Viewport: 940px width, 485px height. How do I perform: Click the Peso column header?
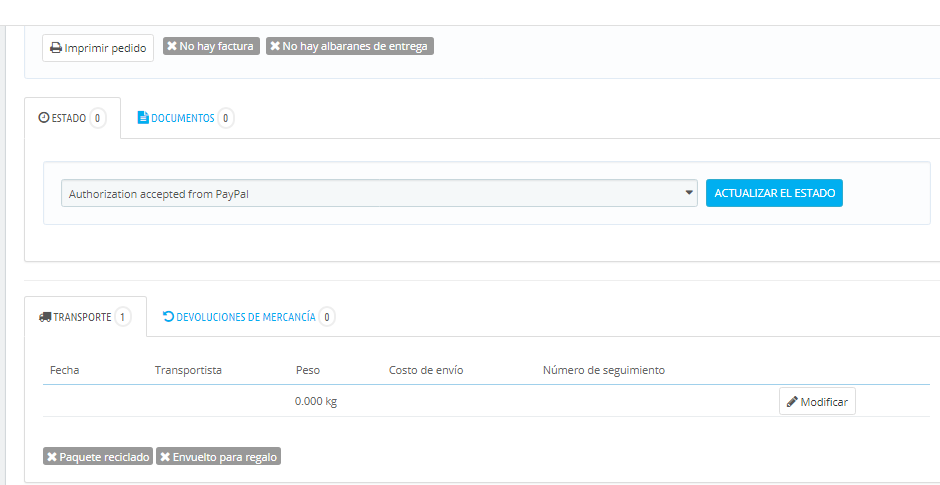click(308, 370)
